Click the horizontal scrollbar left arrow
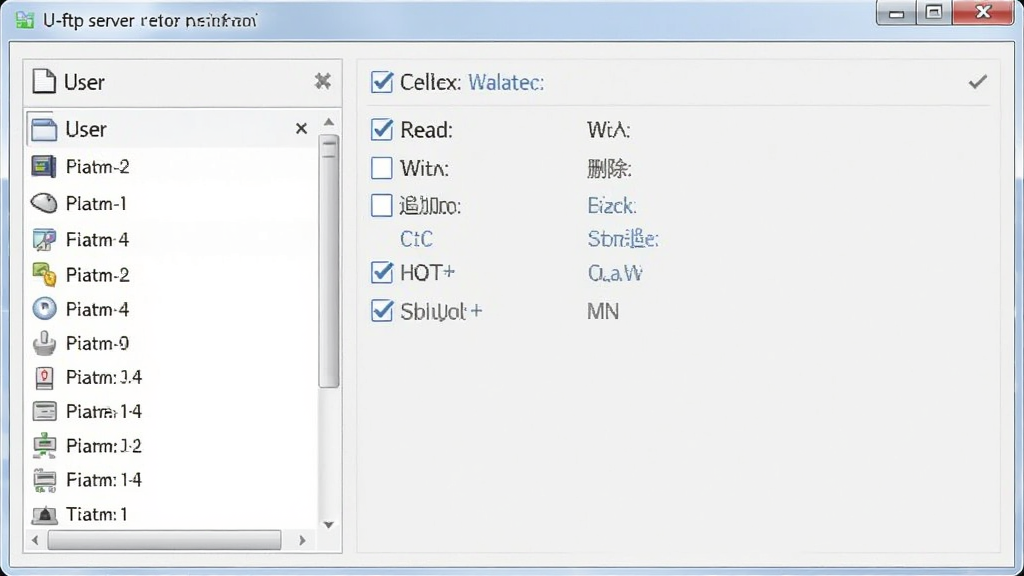1024x576 pixels. coord(35,540)
